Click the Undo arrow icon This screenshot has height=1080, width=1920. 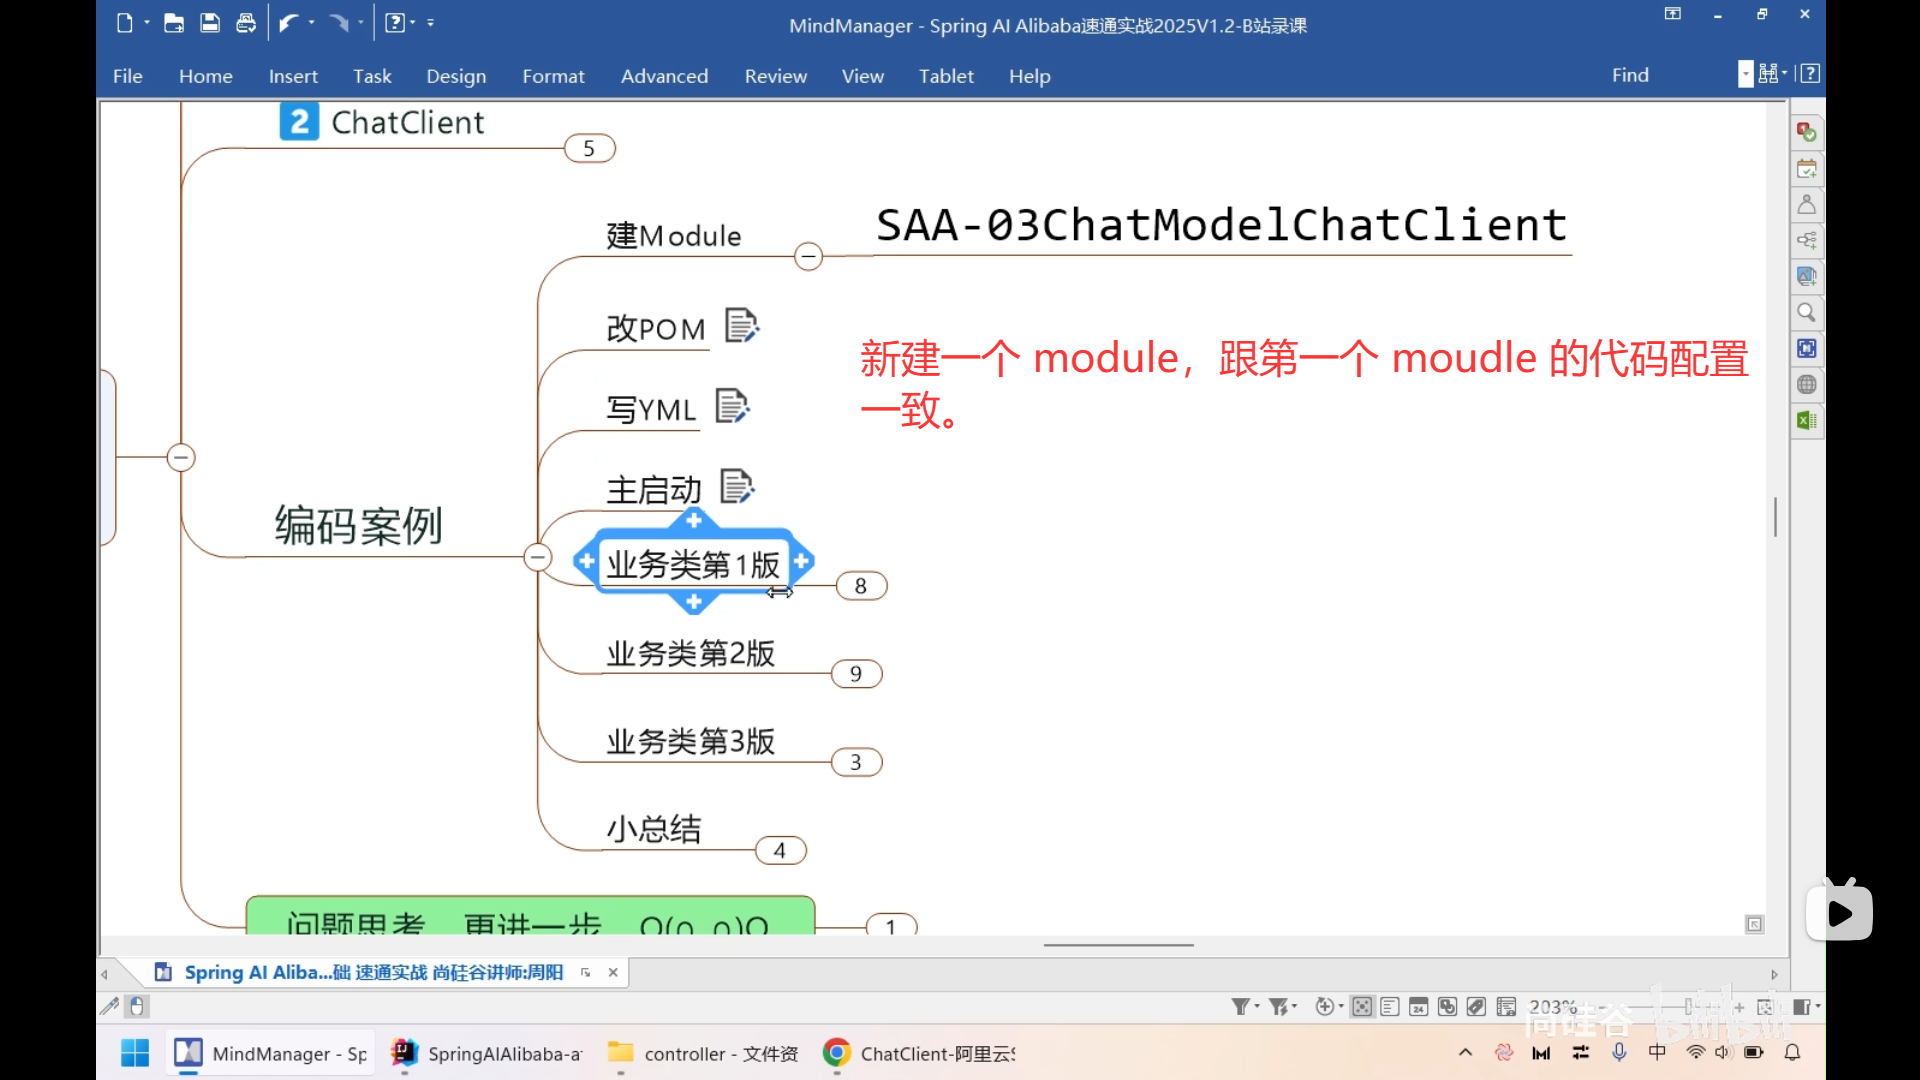(289, 23)
